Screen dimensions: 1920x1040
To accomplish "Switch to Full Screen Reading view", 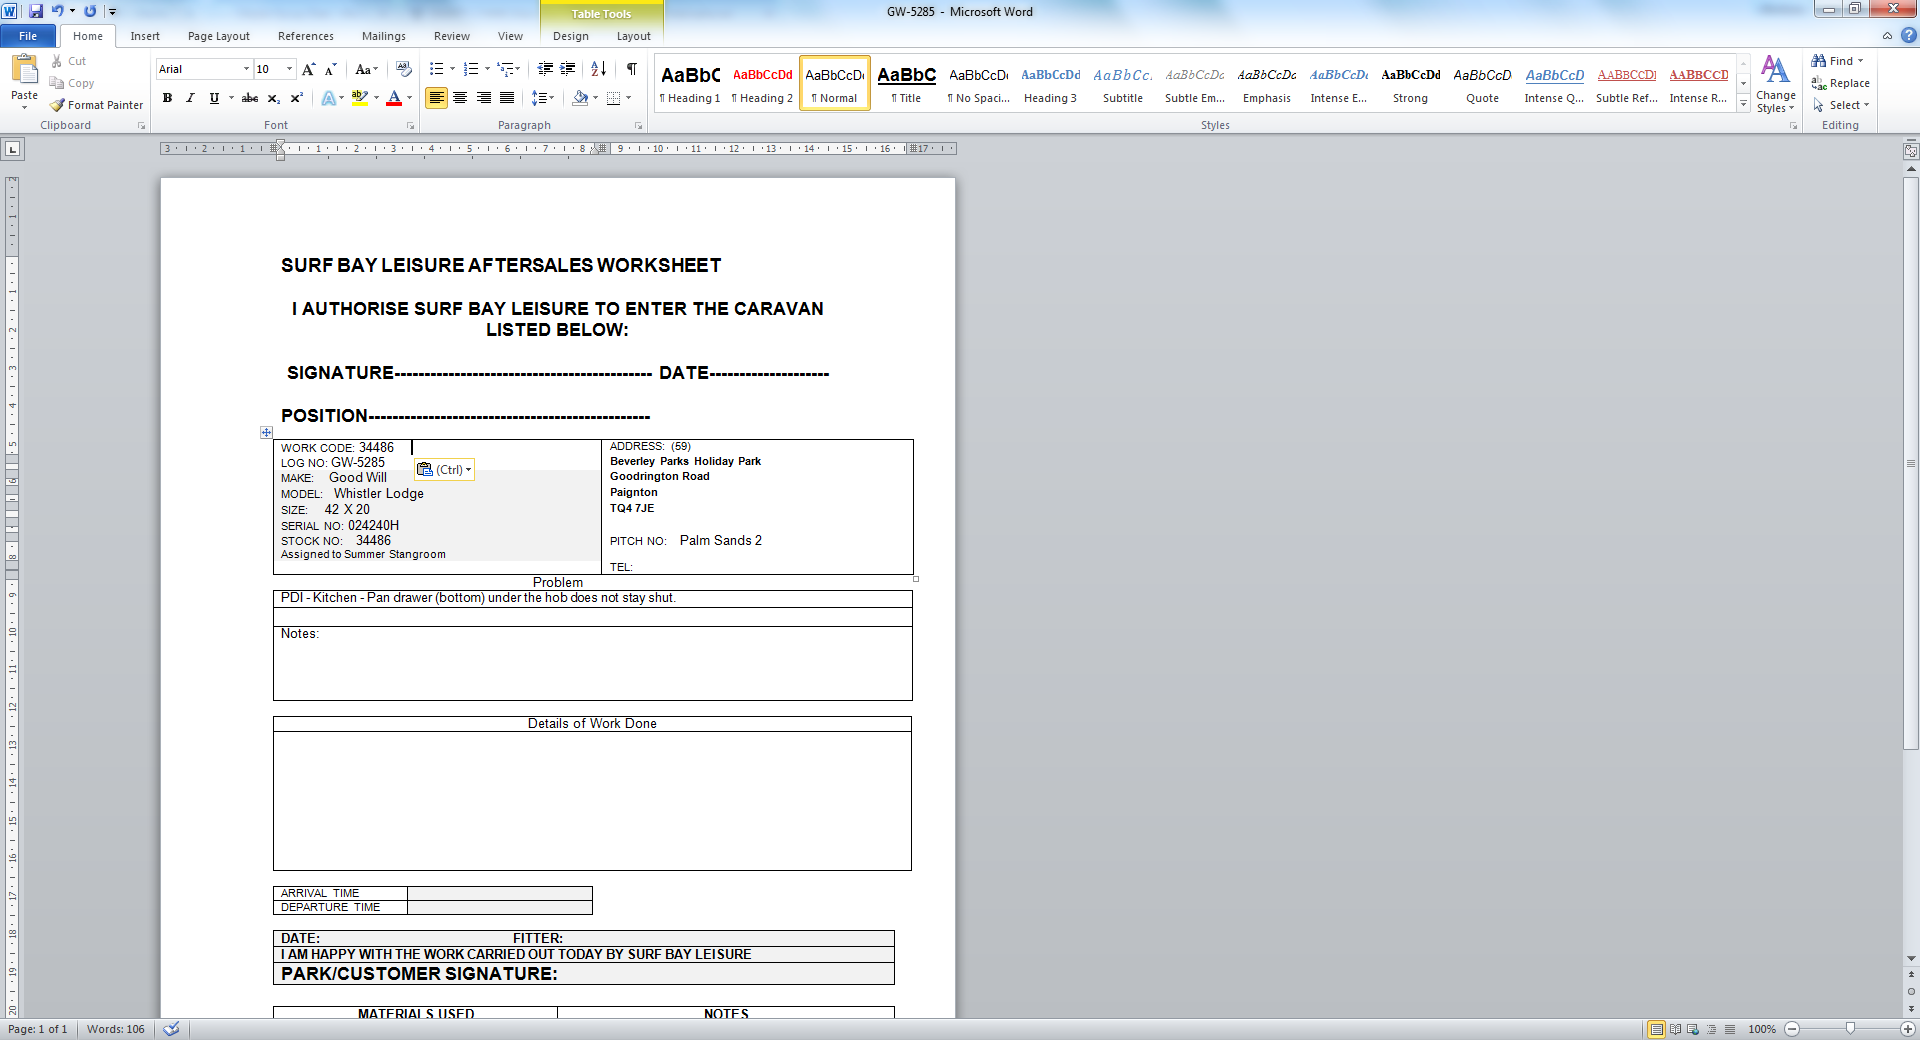I will (1675, 1029).
